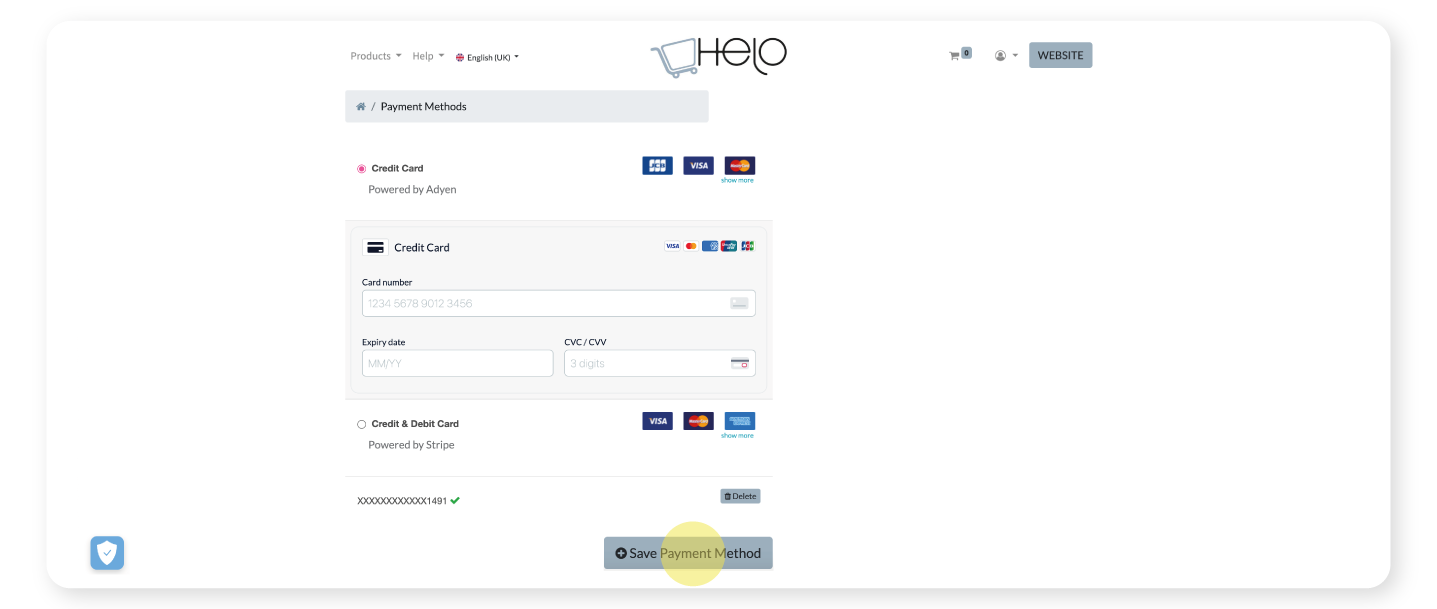The height and width of the screenshot is (609, 1437).
Task: Click the Mastercard logo for Adyen option
Action: [740, 165]
